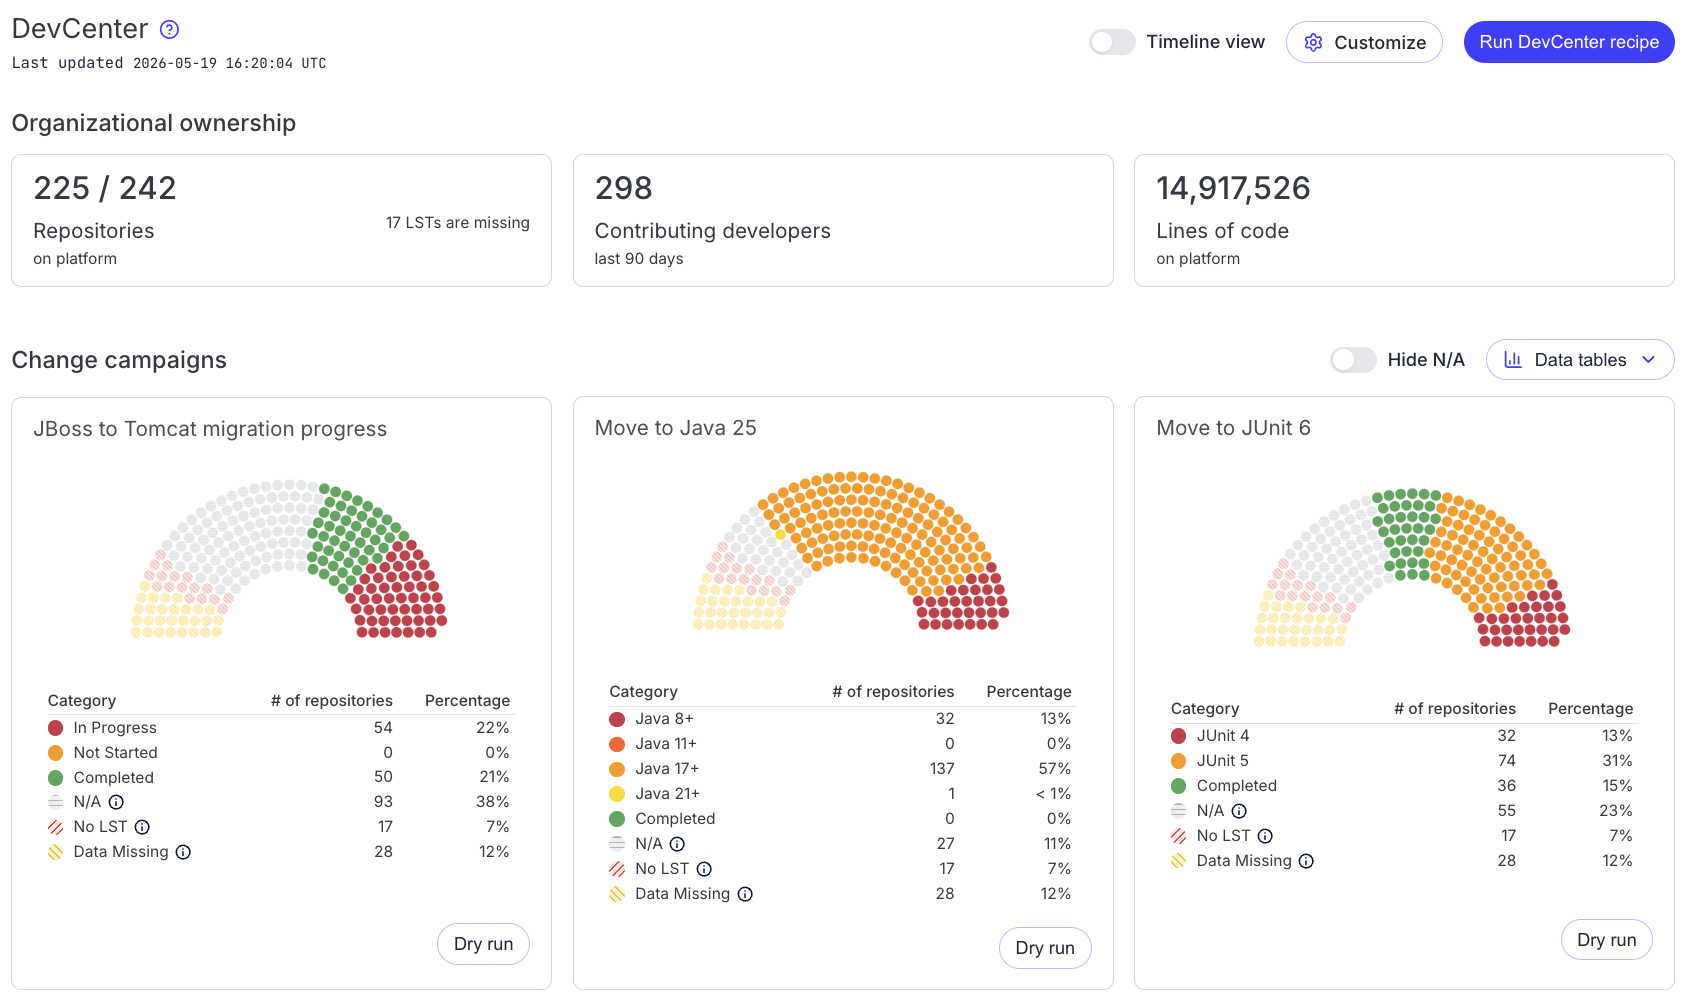Click the JBoss to Tomcat migration progress title
Image resolution: width=1696 pixels, height=1006 pixels.
pyautogui.click(x=210, y=429)
